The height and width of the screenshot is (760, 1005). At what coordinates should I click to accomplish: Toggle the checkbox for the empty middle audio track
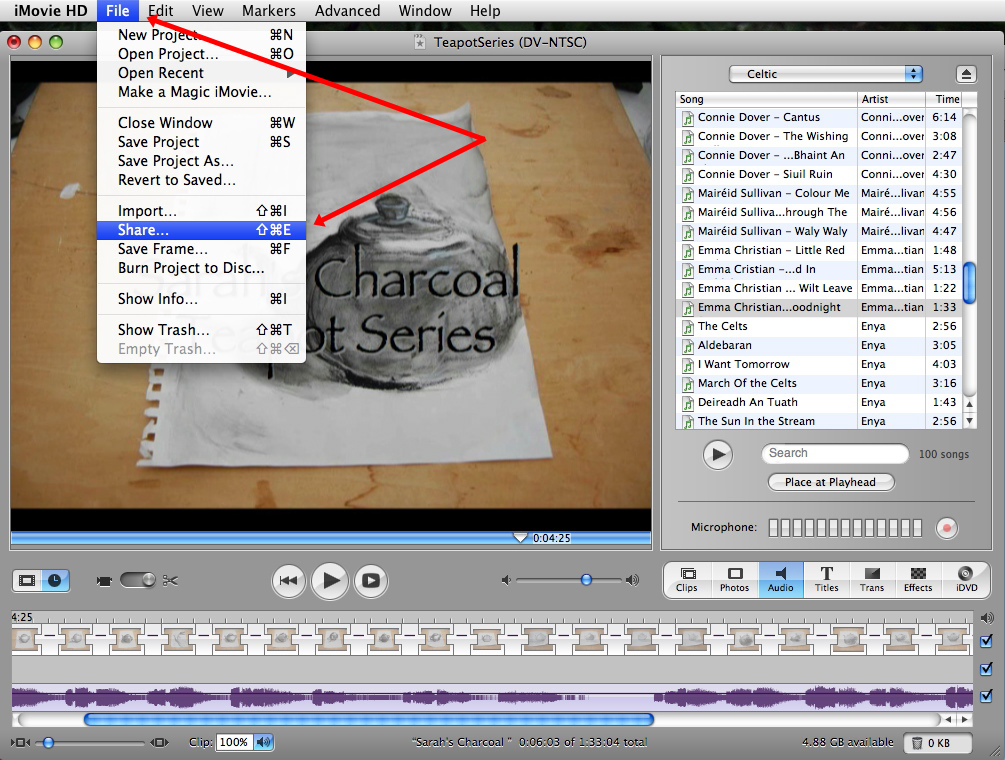point(986,669)
